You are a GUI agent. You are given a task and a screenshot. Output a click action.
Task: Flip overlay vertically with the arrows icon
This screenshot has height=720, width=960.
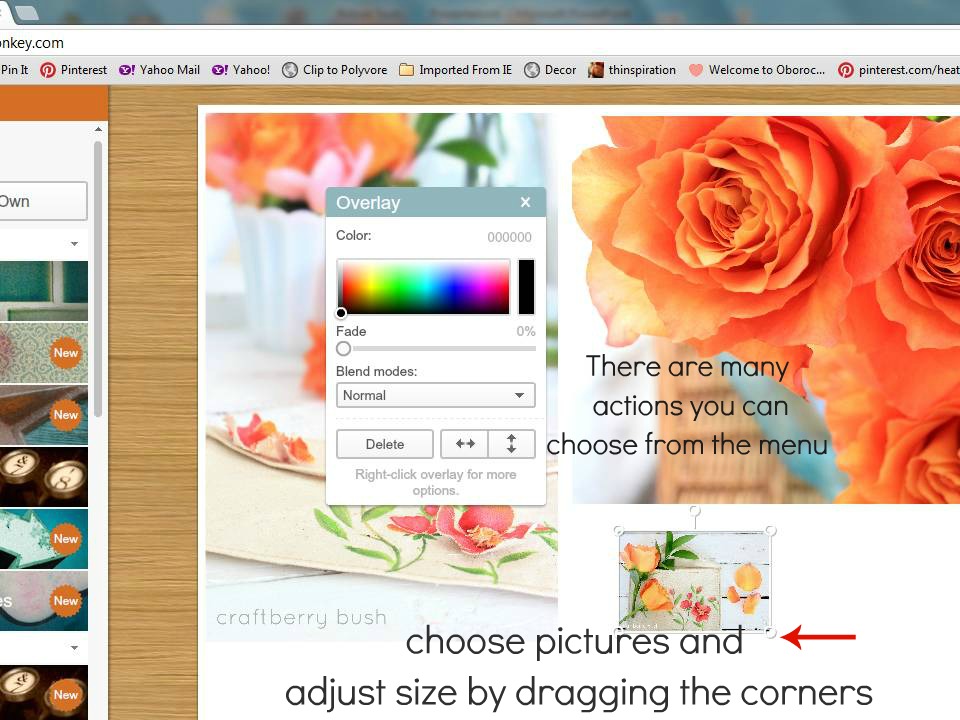[512, 444]
